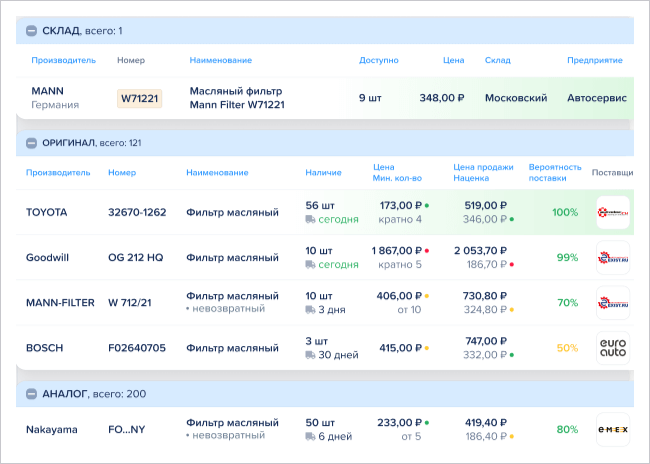The image size is (650, 464).
Task: Click Exist.ru logo in Goodwill row
Action: [612, 257]
